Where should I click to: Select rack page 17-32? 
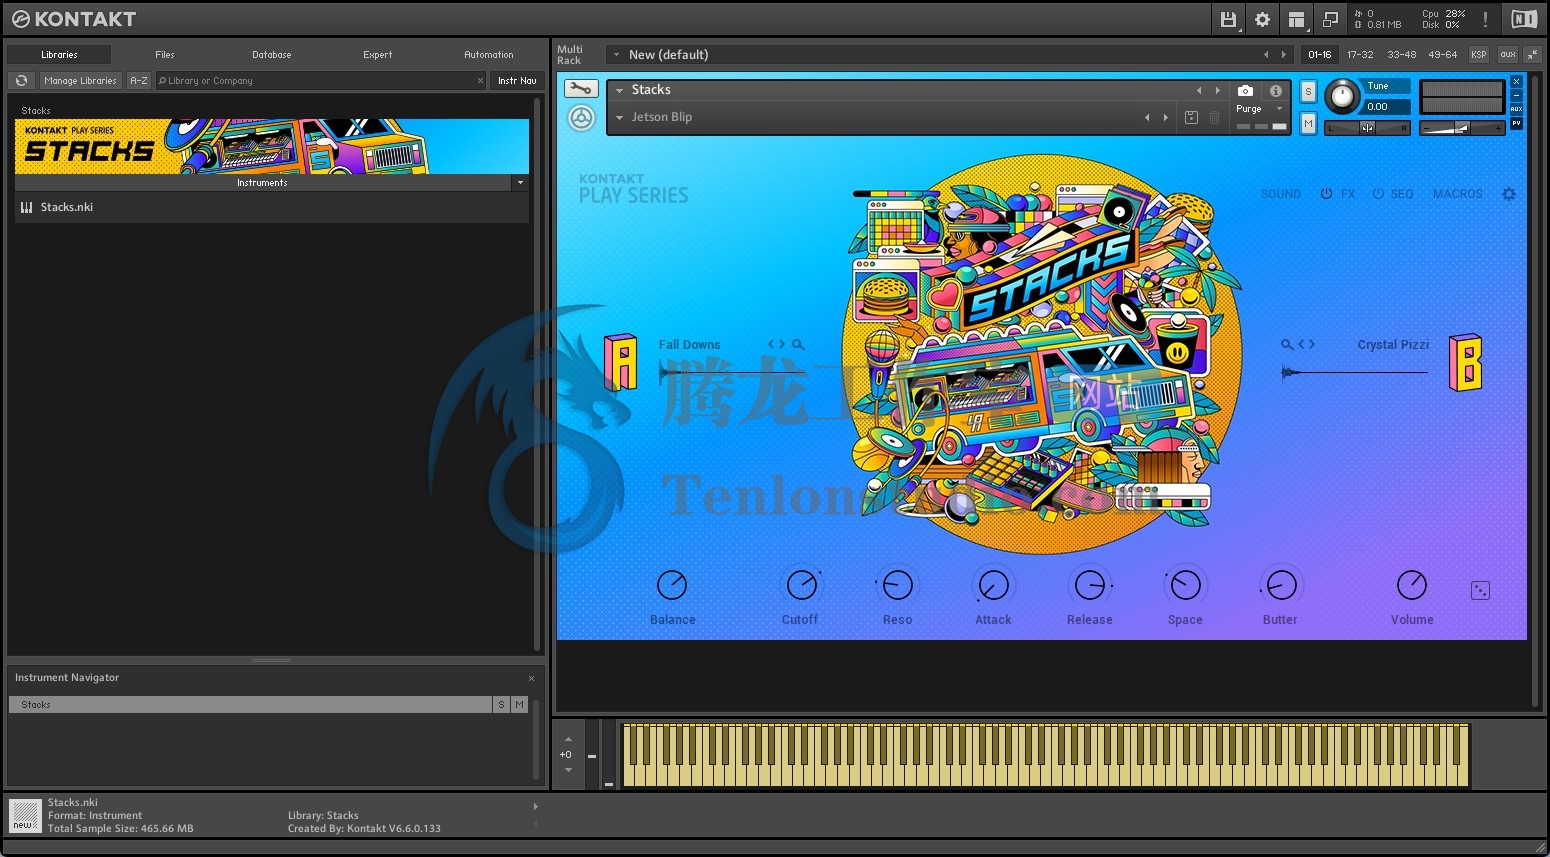coord(1360,55)
